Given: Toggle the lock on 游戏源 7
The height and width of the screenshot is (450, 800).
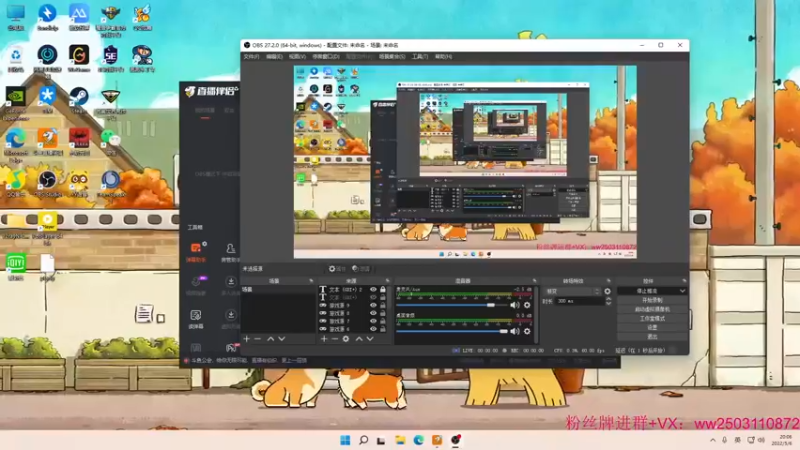Looking at the screenshot, I should click(383, 321).
